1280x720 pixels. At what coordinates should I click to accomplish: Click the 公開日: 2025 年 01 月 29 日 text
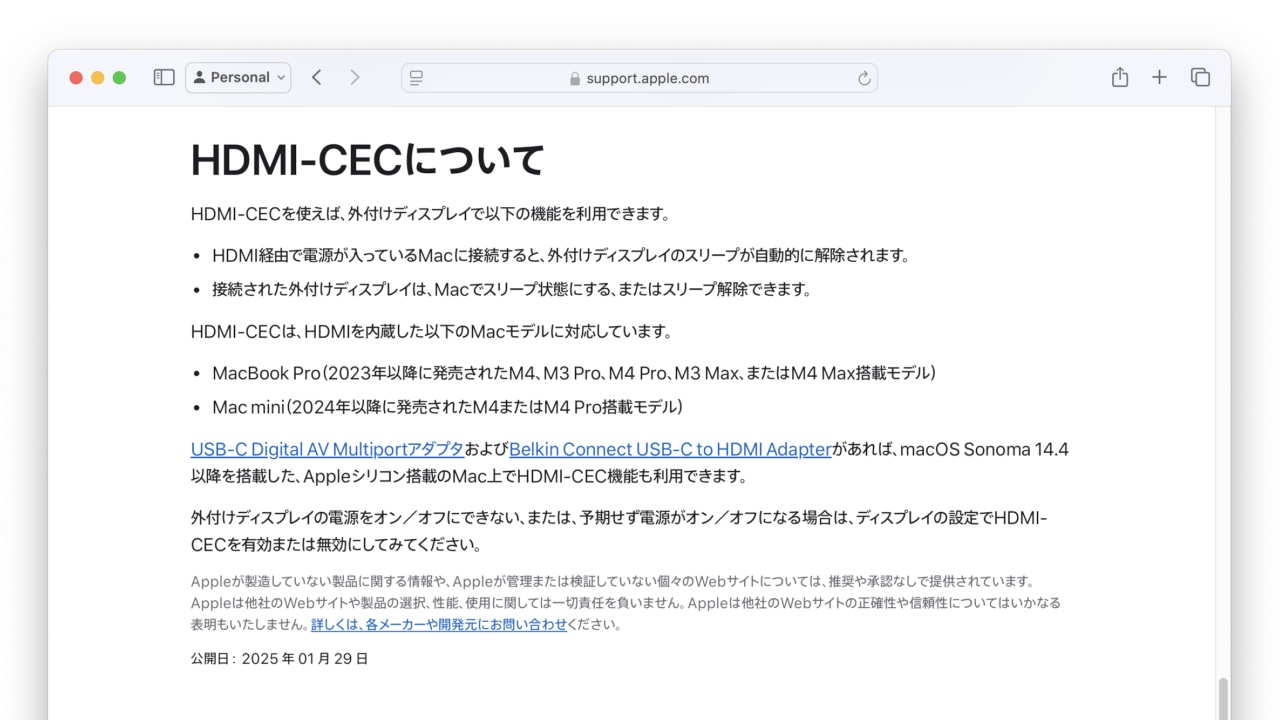click(x=280, y=659)
